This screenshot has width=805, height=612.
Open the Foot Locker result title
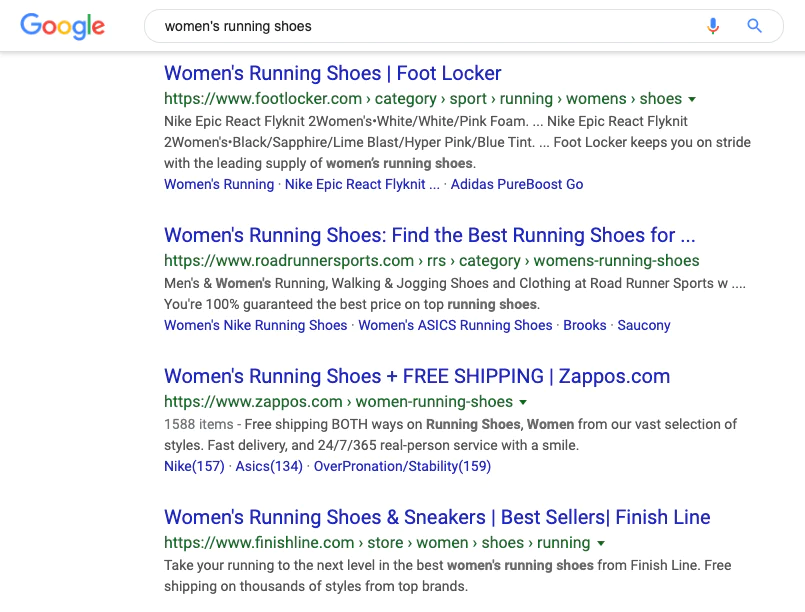pyautogui.click(x=332, y=73)
